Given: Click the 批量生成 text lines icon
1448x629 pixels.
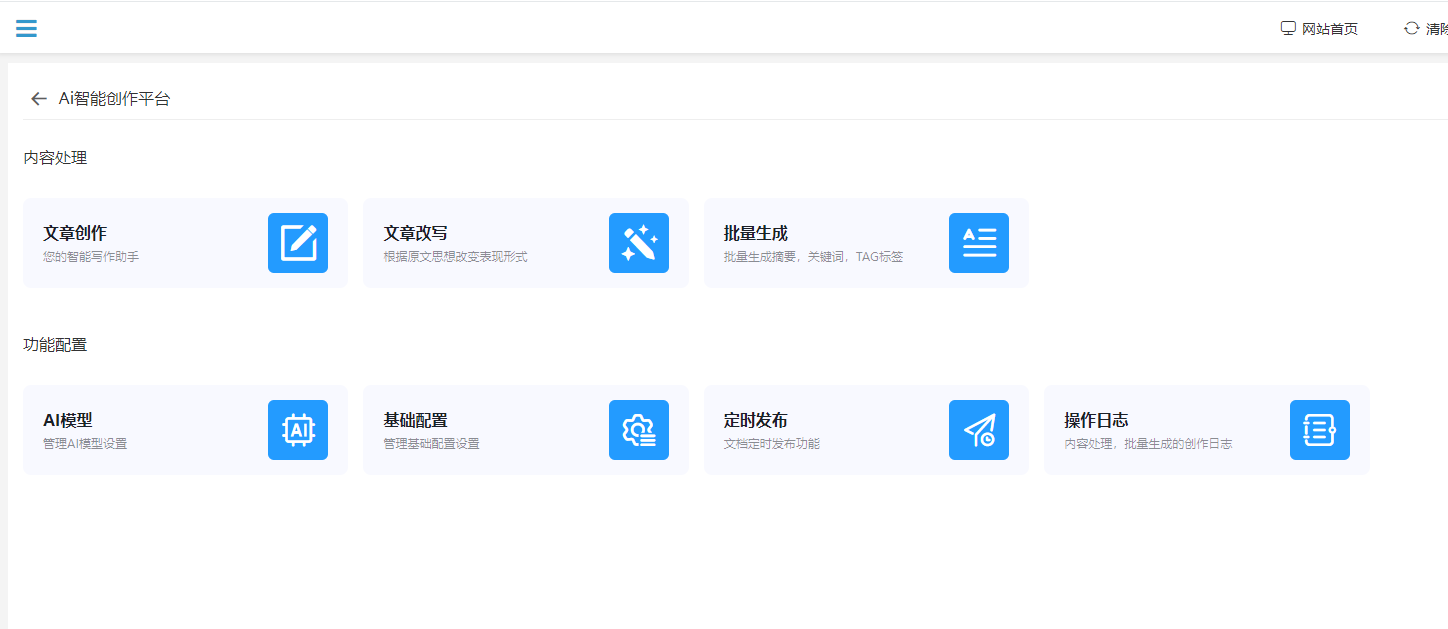Looking at the screenshot, I should [979, 243].
